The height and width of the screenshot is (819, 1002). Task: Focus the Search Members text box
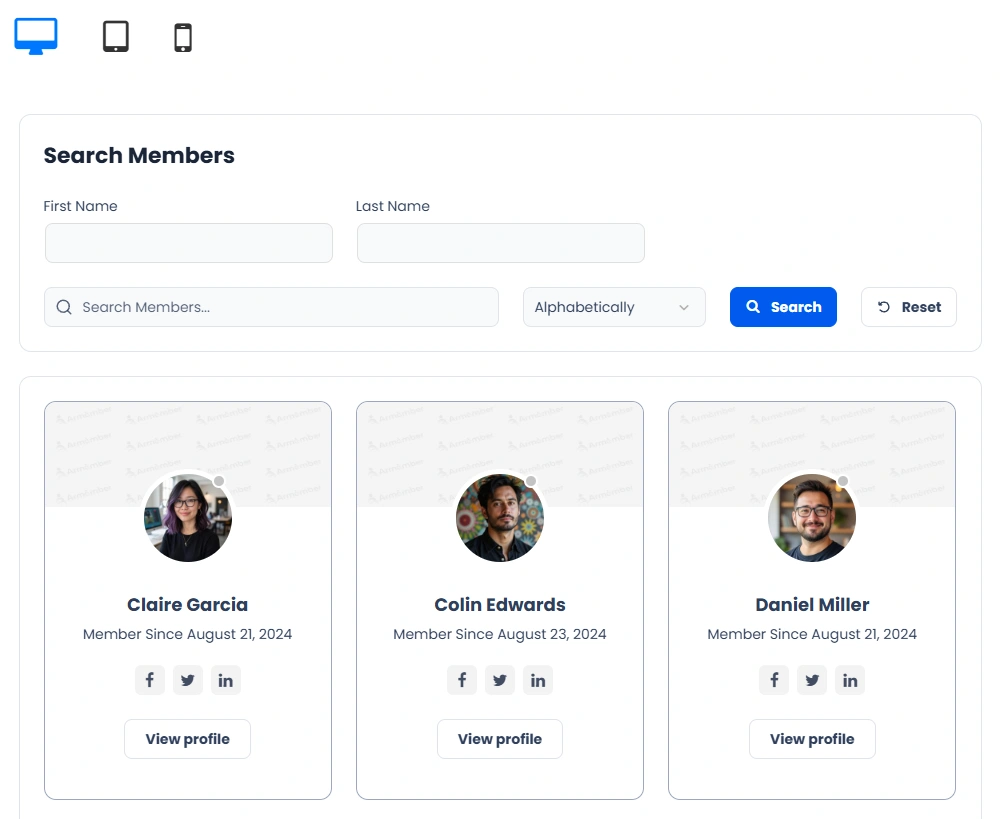point(271,307)
